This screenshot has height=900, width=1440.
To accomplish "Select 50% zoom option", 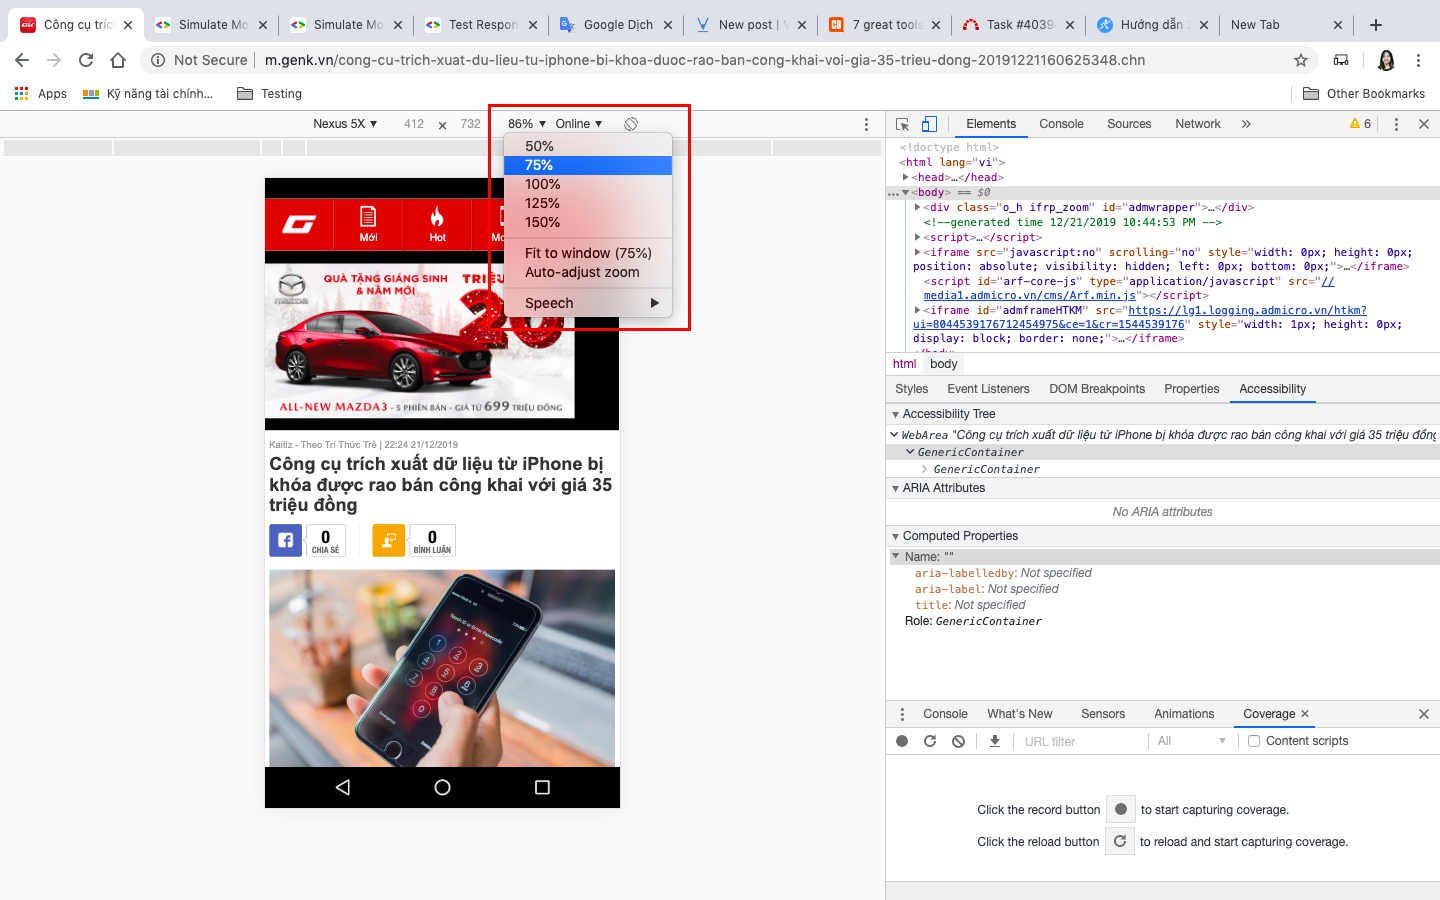I will pos(588,146).
